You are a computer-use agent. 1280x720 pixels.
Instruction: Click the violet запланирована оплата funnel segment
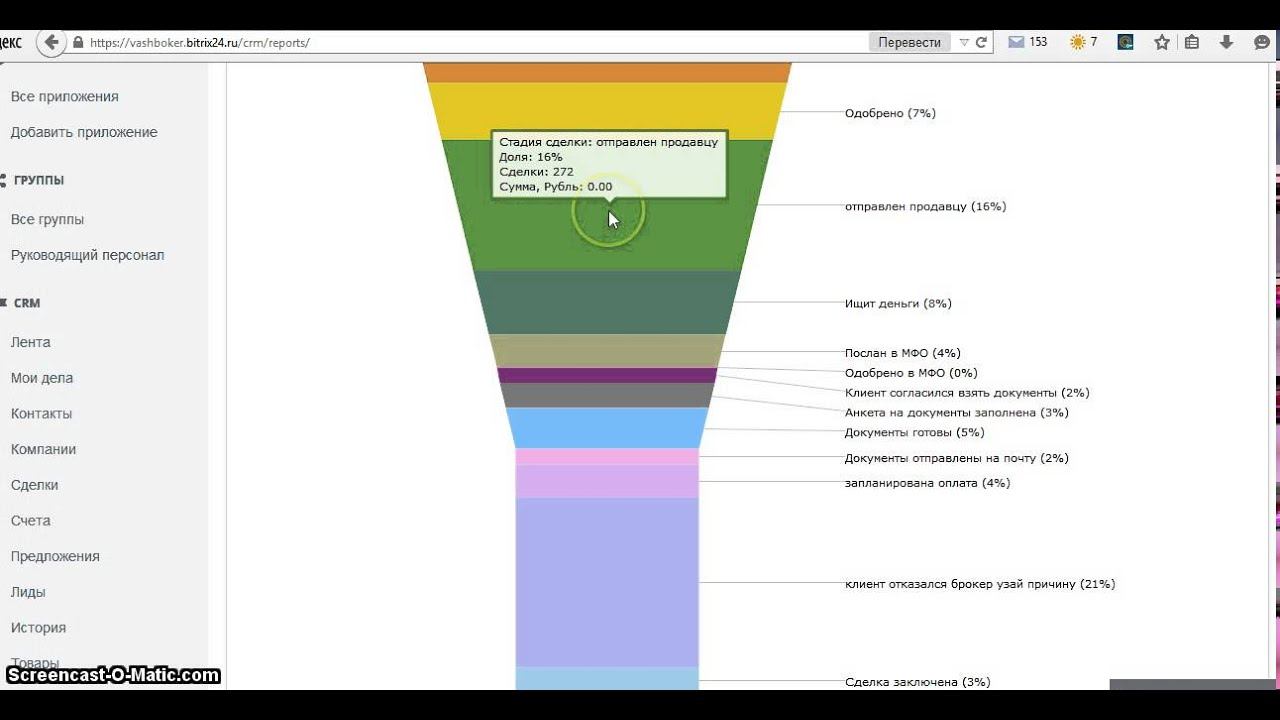point(607,481)
